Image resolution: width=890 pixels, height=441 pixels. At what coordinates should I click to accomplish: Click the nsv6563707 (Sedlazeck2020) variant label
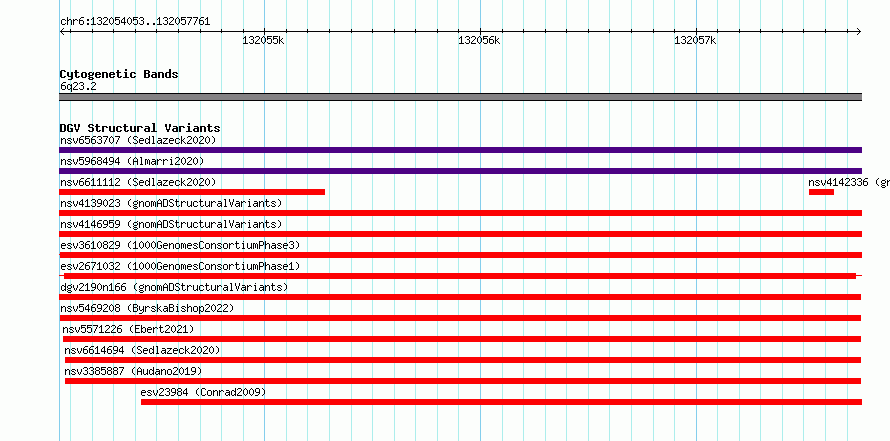138,140
